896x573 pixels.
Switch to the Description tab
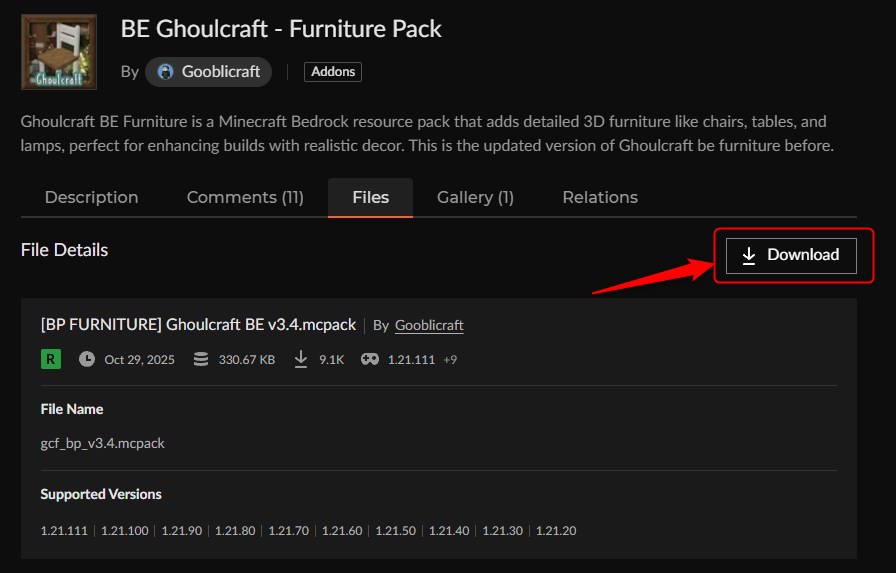point(91,198)
